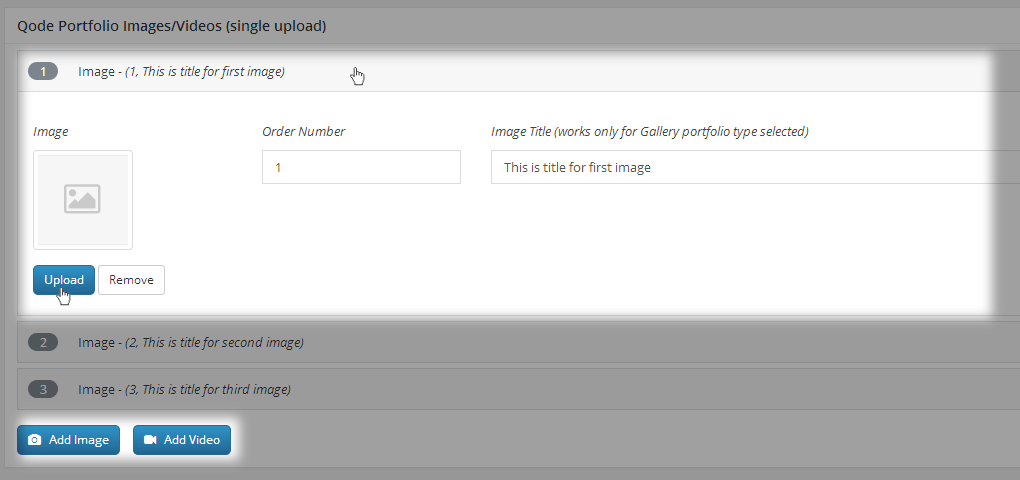This screenshot has width=1020, height=480.
Task: Click the 'Order Number' label
Action: pos(304,131)
